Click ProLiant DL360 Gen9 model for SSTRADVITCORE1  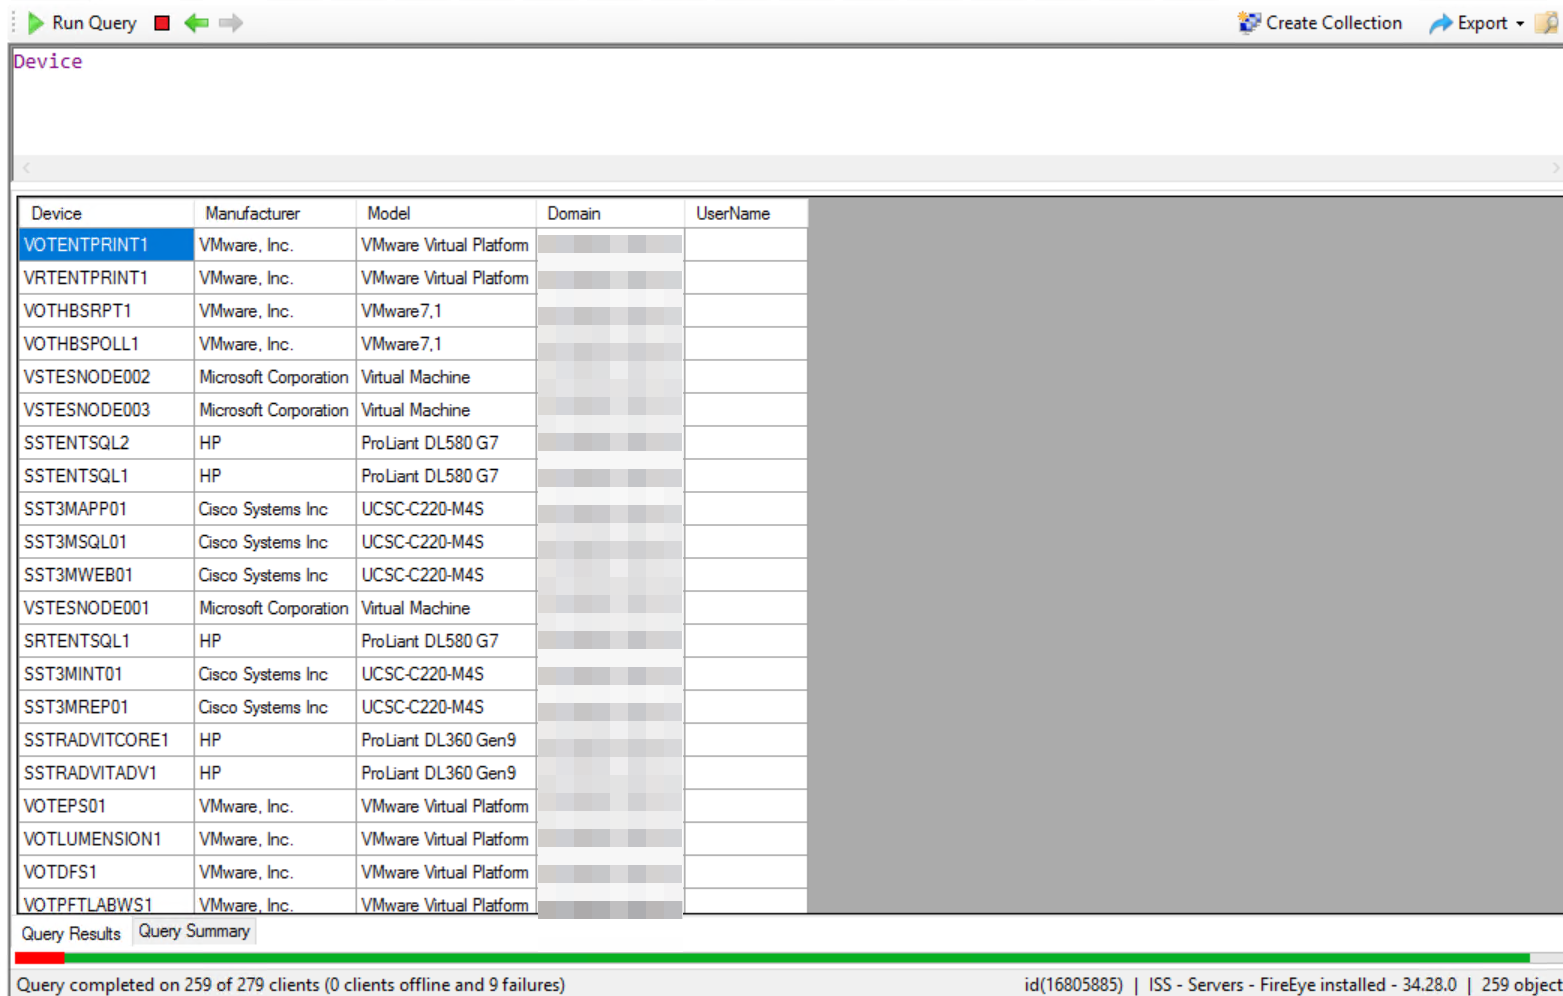tap(446, 740)
